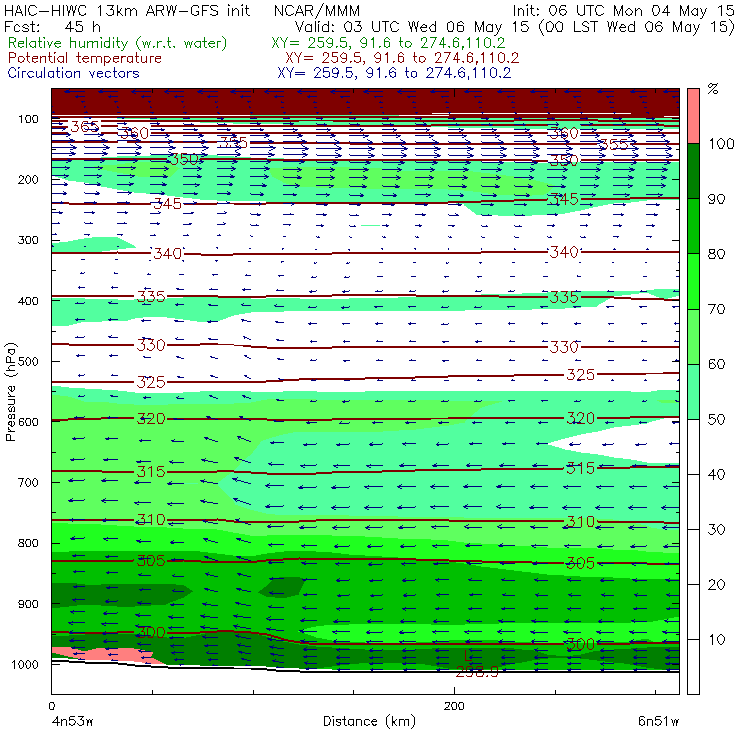Click the 80–90% green colorbar segment

pyautogui.click(x=693, y=226)
